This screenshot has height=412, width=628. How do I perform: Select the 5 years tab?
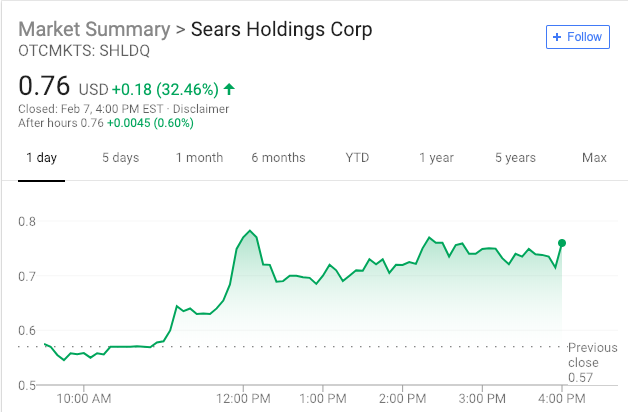click(x=515, y=158)
